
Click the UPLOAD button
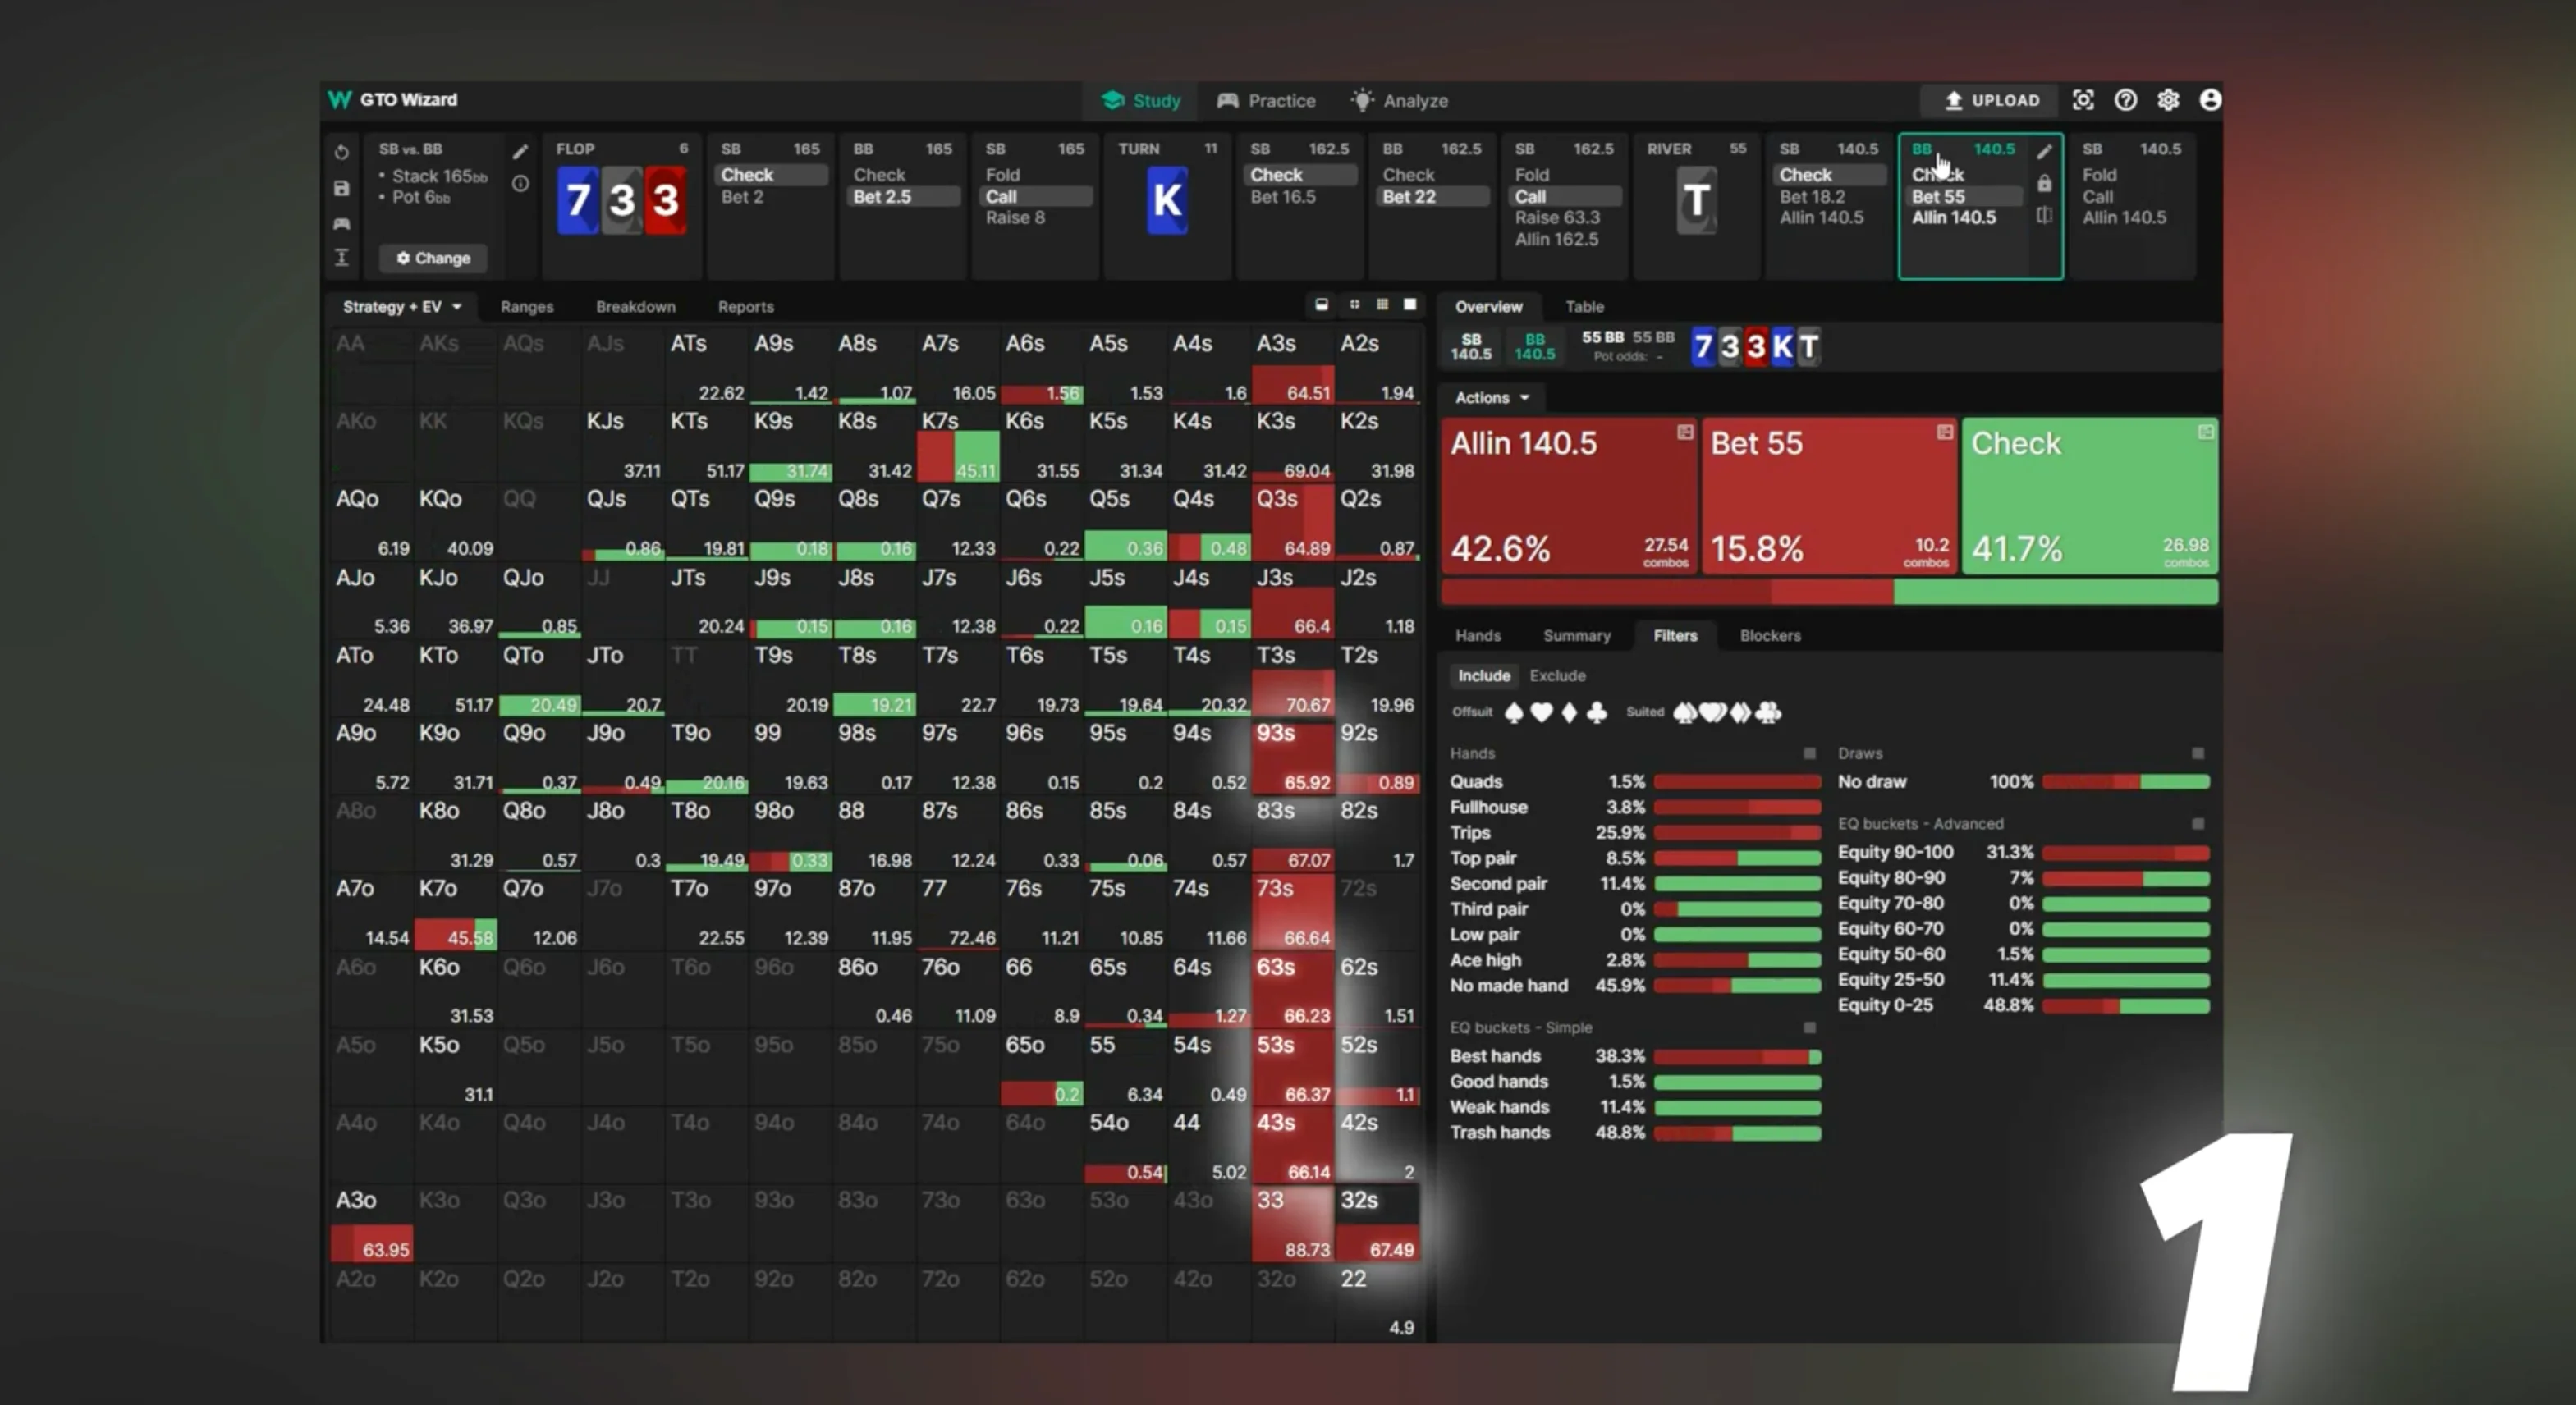[x=1990, y=100]
